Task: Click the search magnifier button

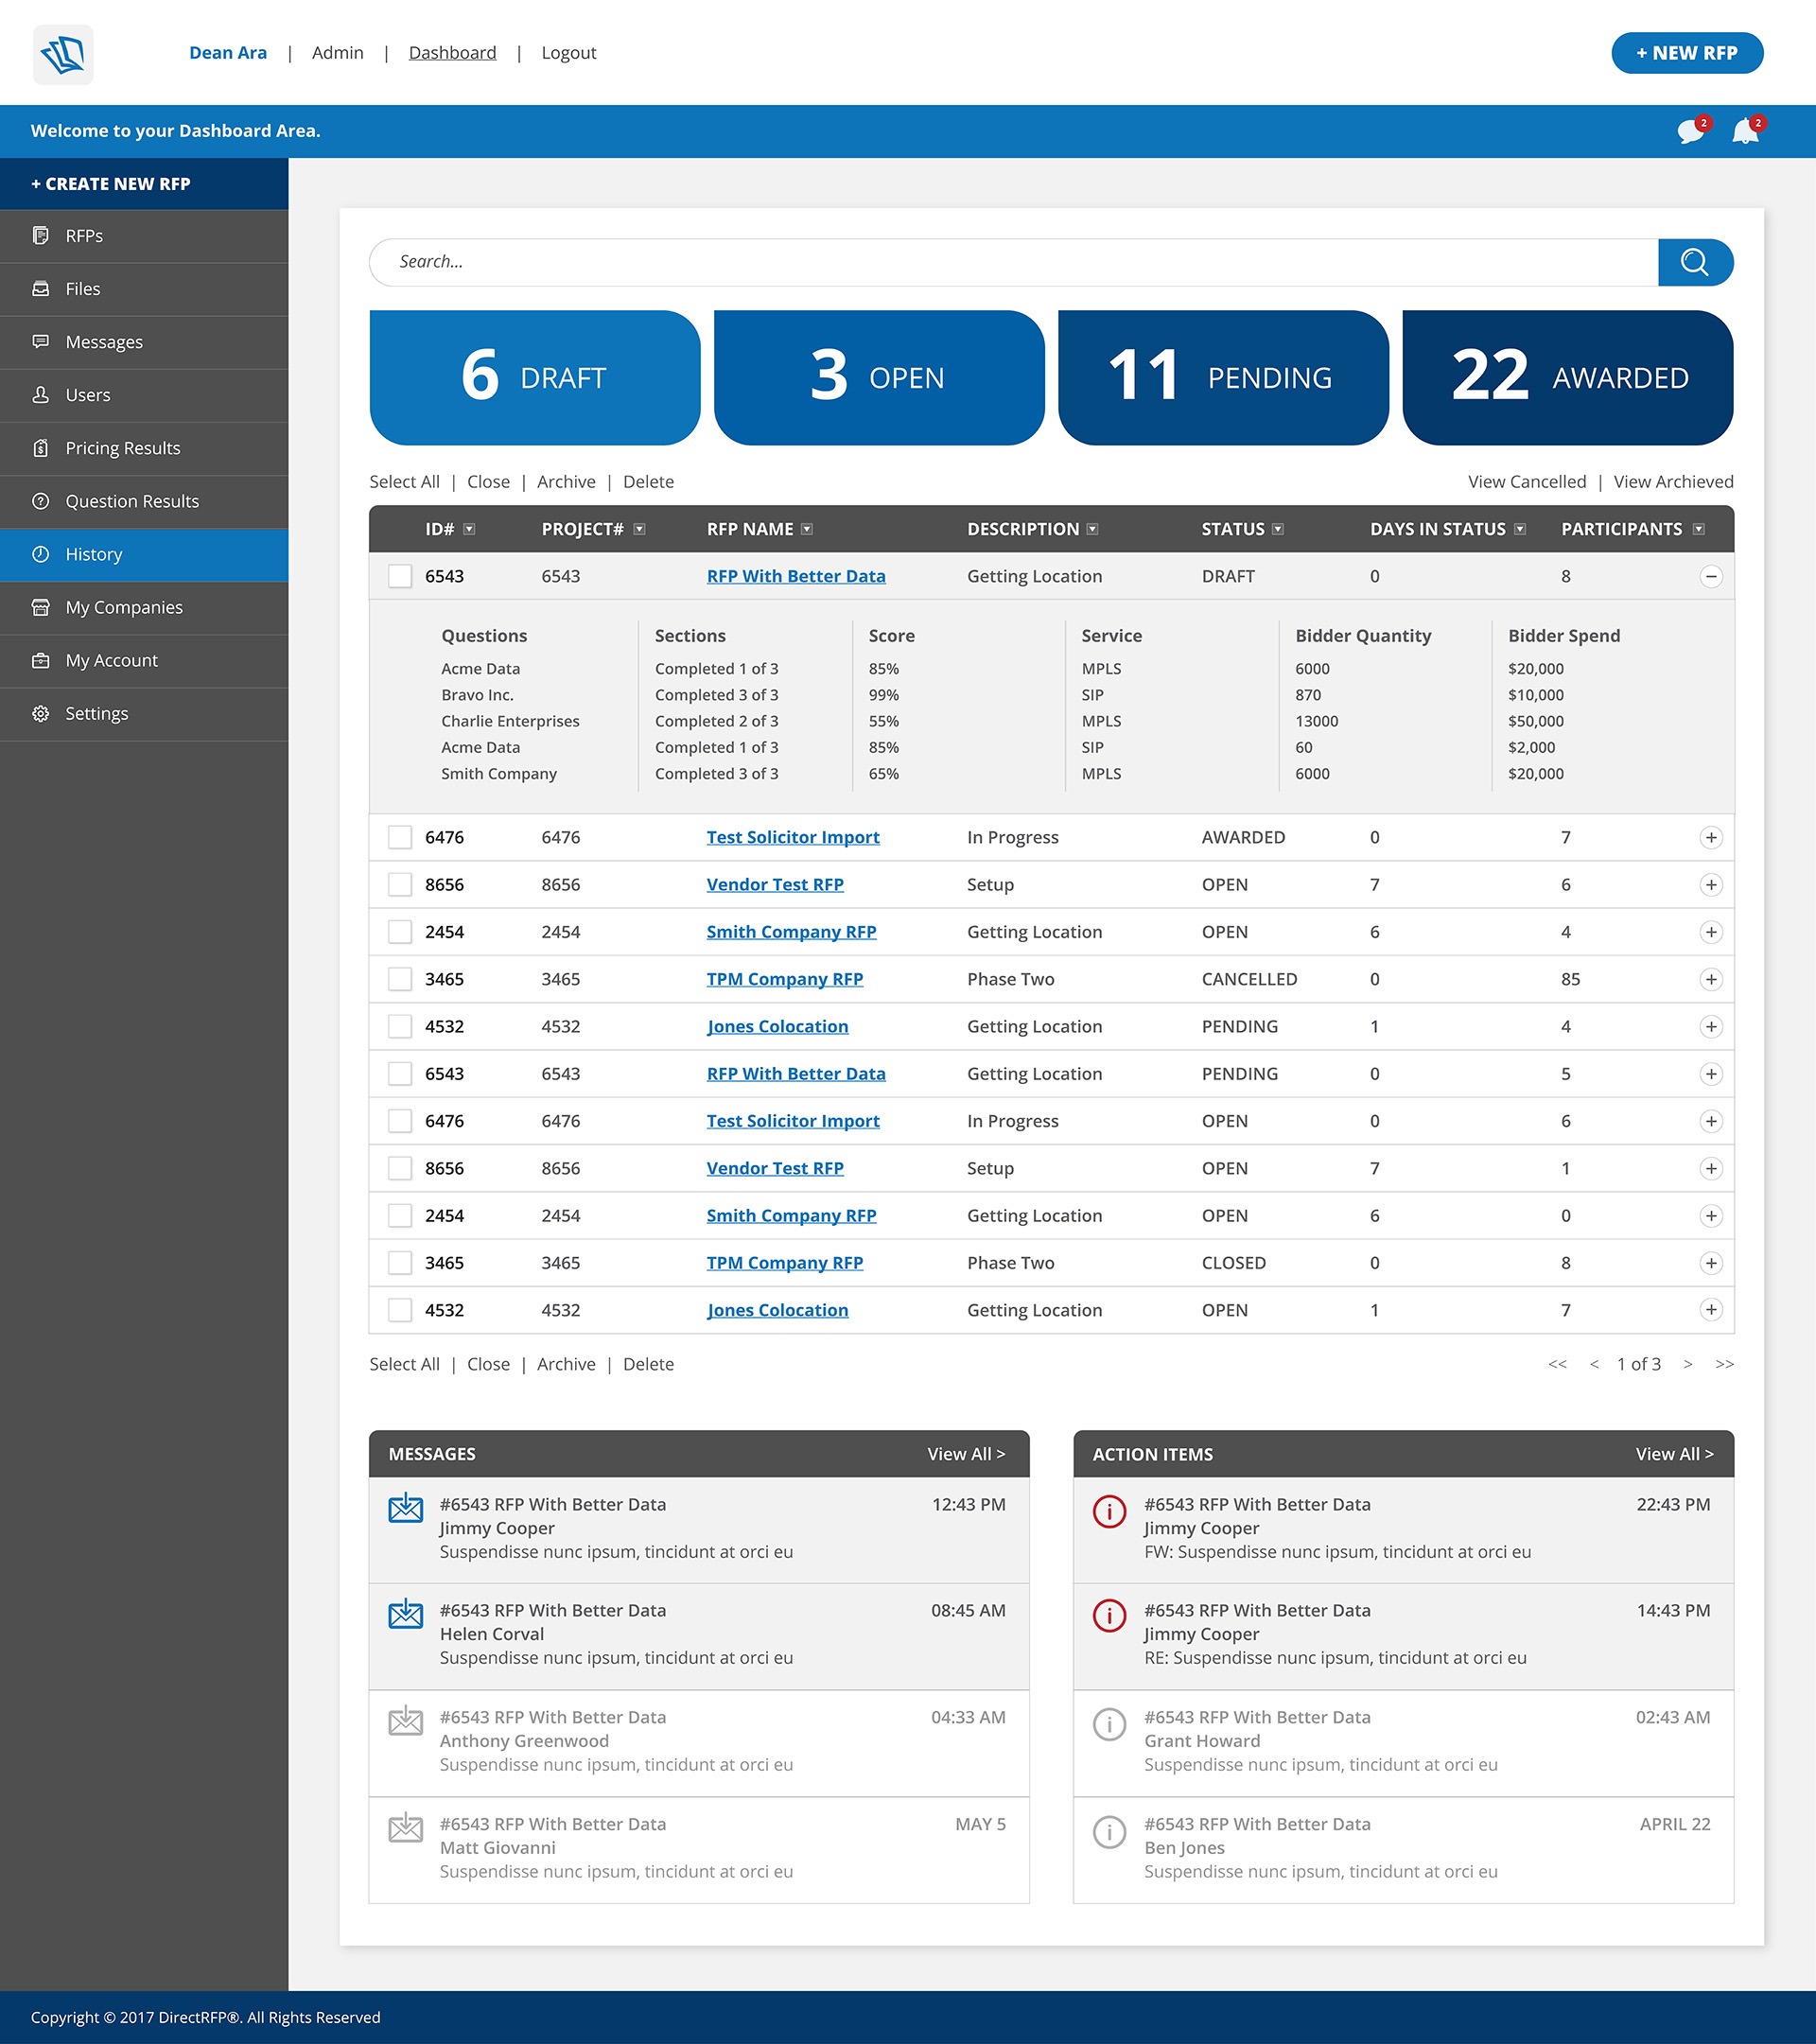Action: (x=1695, y=262)
